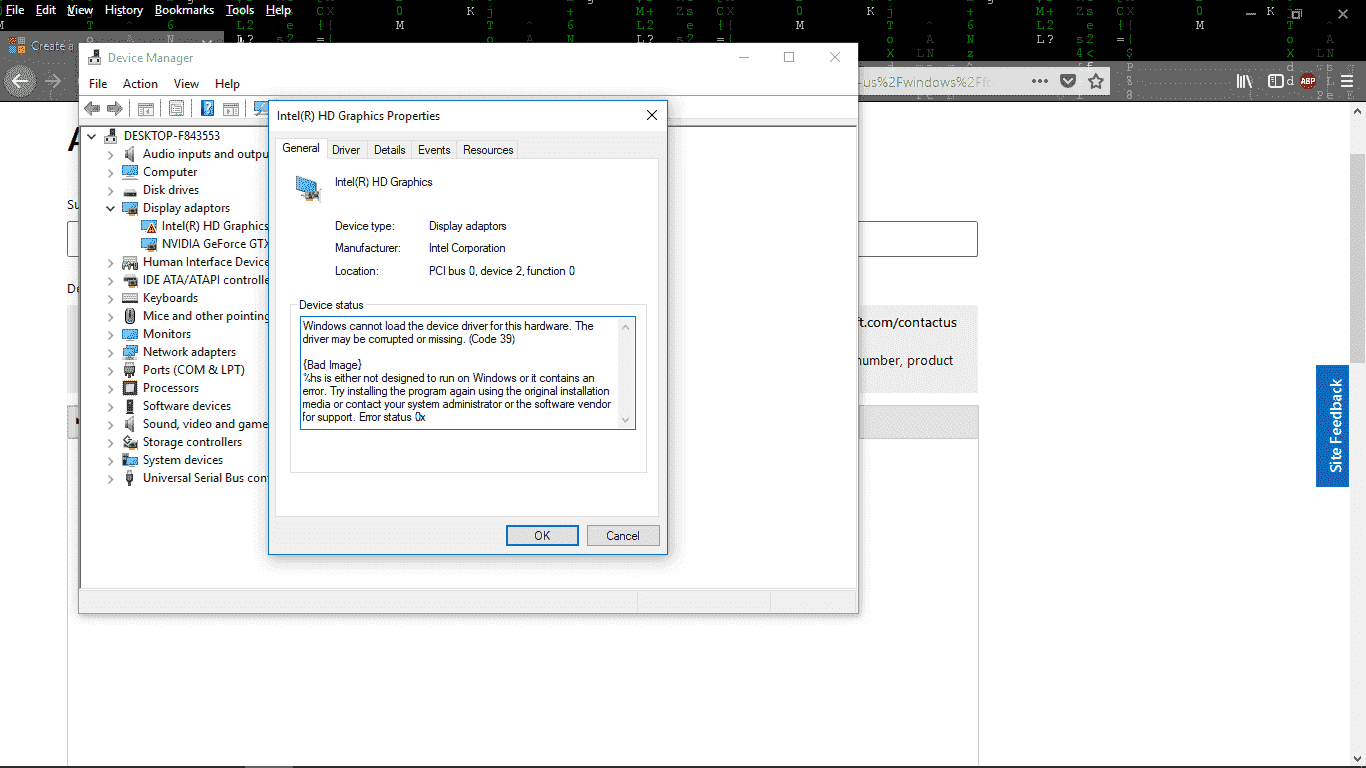Switch to the Details tab
This screenshot has width=1366, height=768.
pyautogui.click(x=389, y=150)
